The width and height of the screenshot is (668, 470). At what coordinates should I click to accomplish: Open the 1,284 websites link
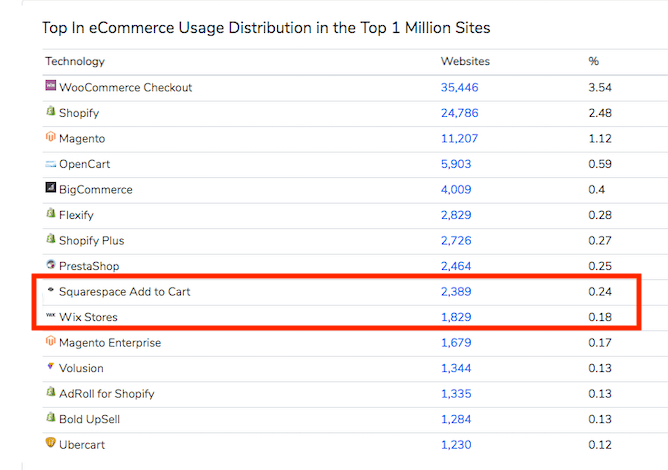coord(456,420)
